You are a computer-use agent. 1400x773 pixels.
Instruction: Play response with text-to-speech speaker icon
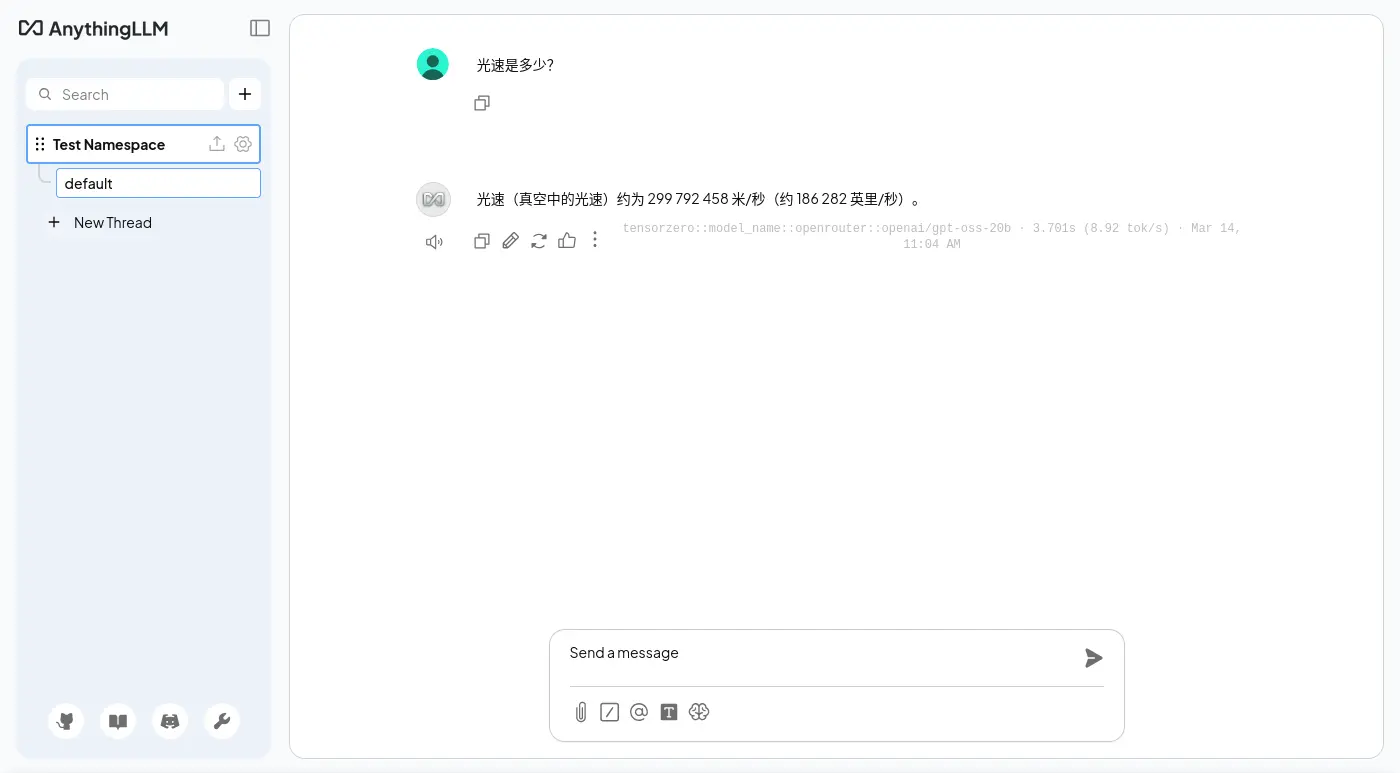pos(434,242)
